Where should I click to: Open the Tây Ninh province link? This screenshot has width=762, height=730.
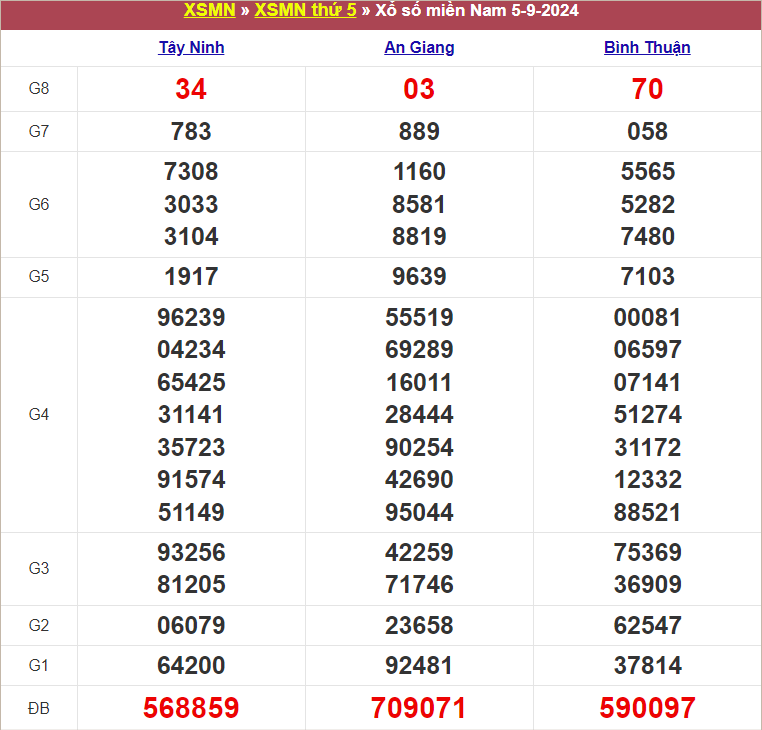(x=191, y=48)
